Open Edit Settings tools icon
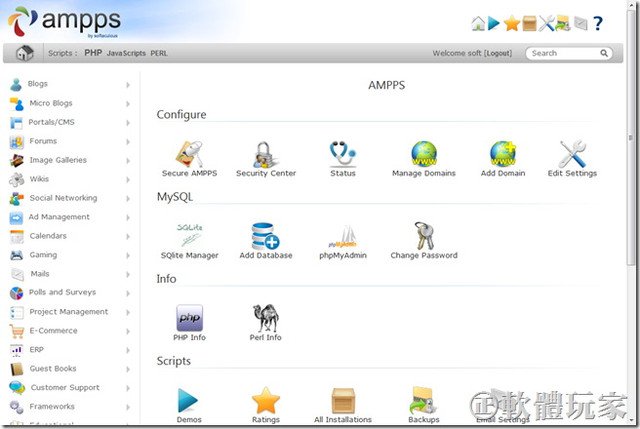The height and width of the screenshot is (429, 640). [572, 154]
